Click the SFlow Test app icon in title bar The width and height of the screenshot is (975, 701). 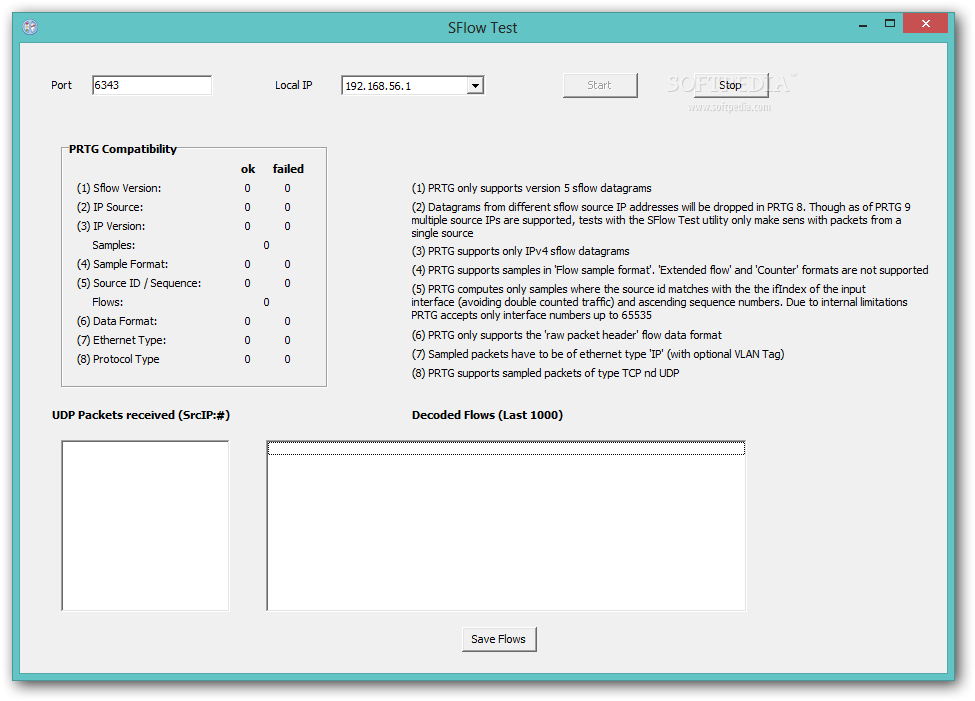pyautogui.click(x=30, y=27)
